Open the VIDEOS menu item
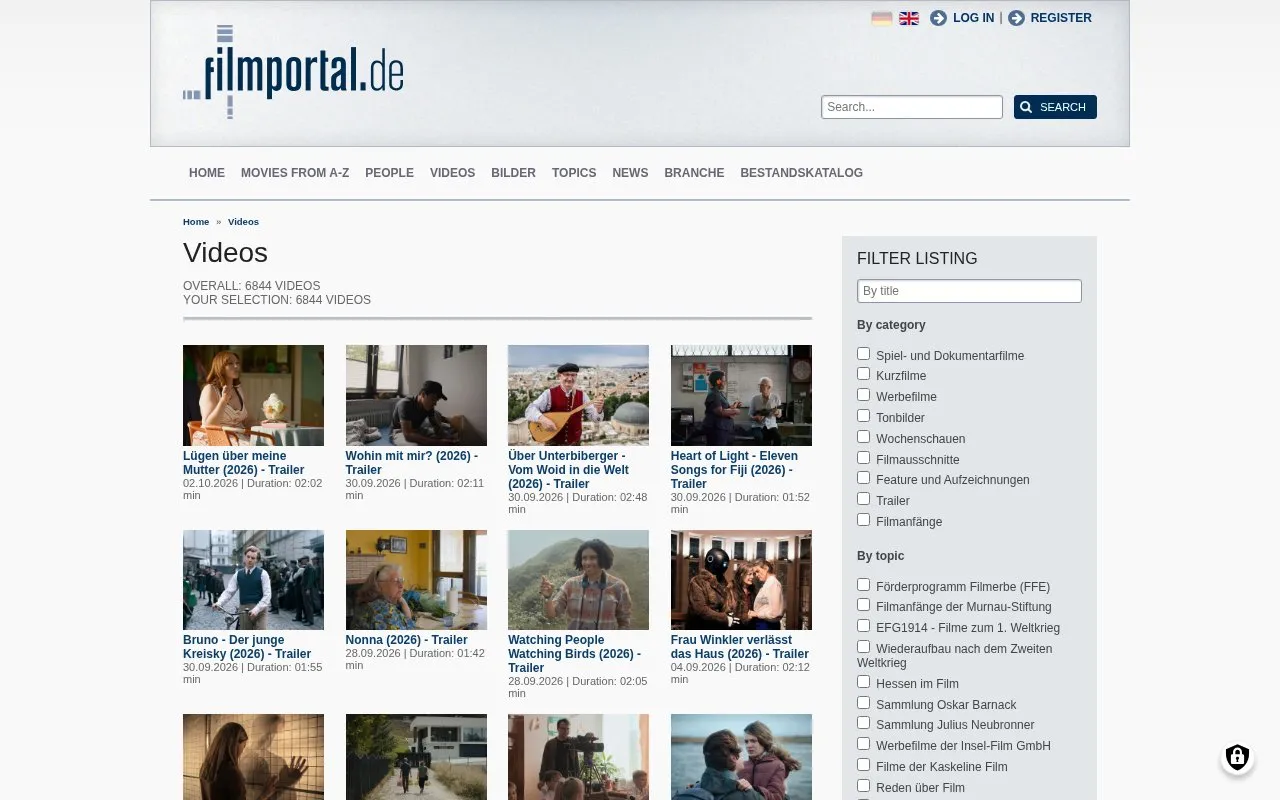Viewport: 1280px width, 800px height. (452, 173)
